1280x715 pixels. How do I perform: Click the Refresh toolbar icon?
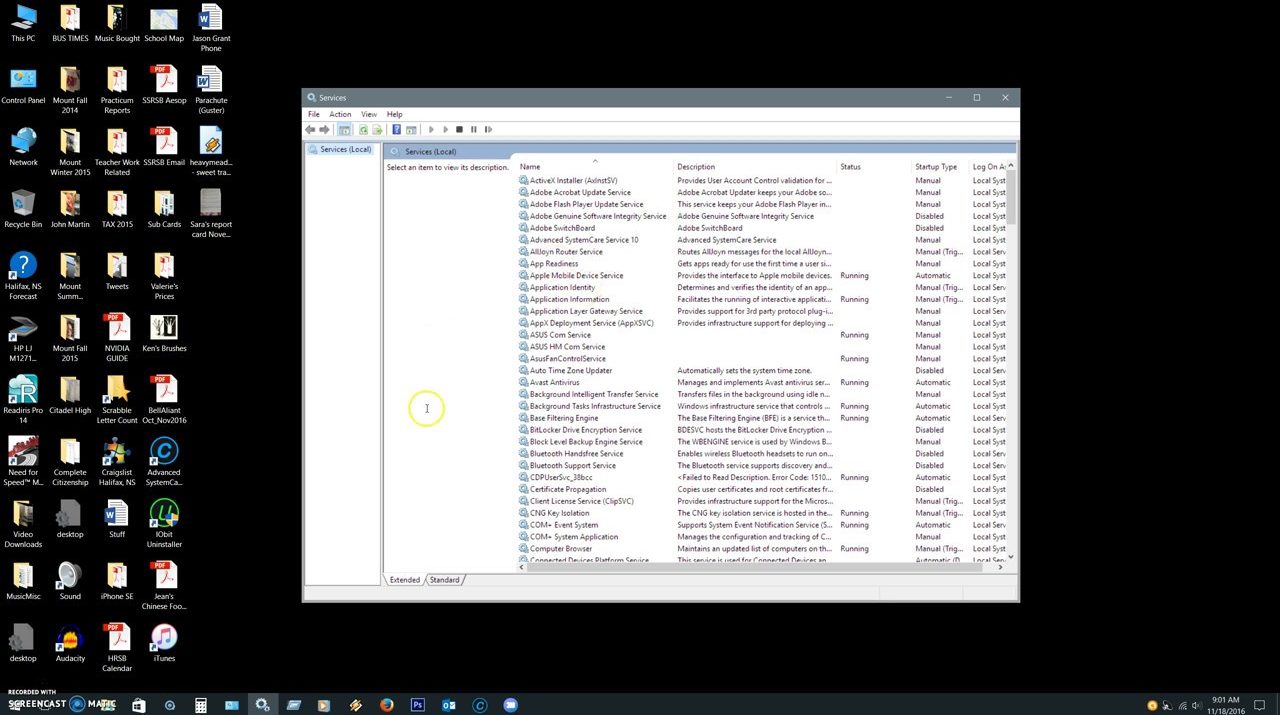[x=363, y=130]
